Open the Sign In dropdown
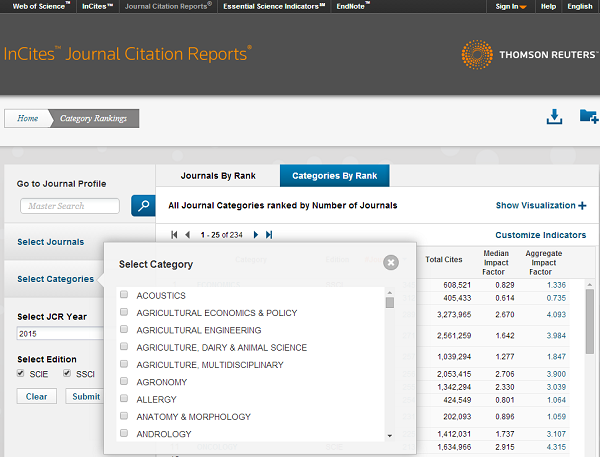This screenshot has width=600, height=457. coord(511,7)
